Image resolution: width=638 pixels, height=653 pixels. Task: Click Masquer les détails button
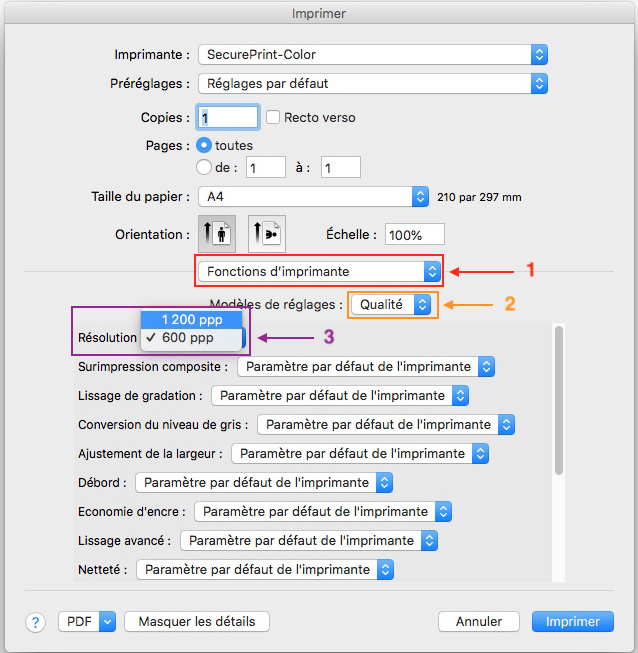[196, 622]
